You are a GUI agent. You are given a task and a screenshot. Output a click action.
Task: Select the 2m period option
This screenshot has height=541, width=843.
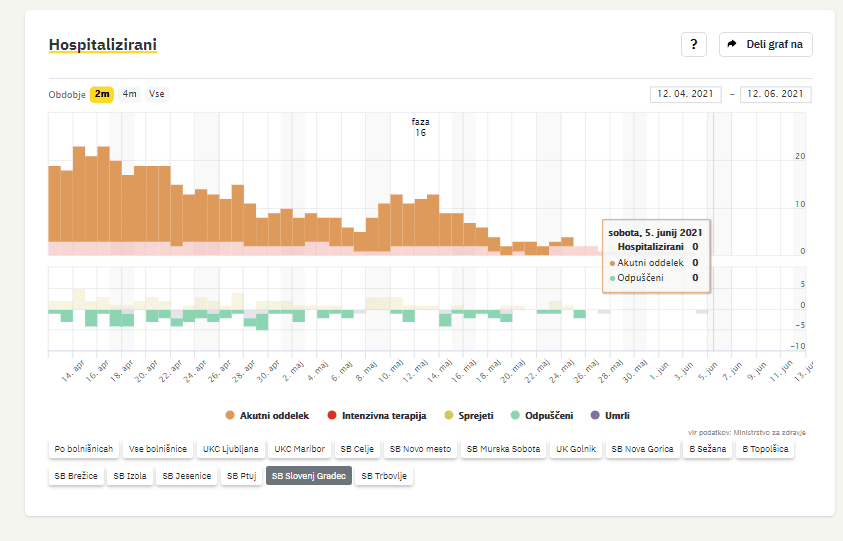tap(102, 94)
